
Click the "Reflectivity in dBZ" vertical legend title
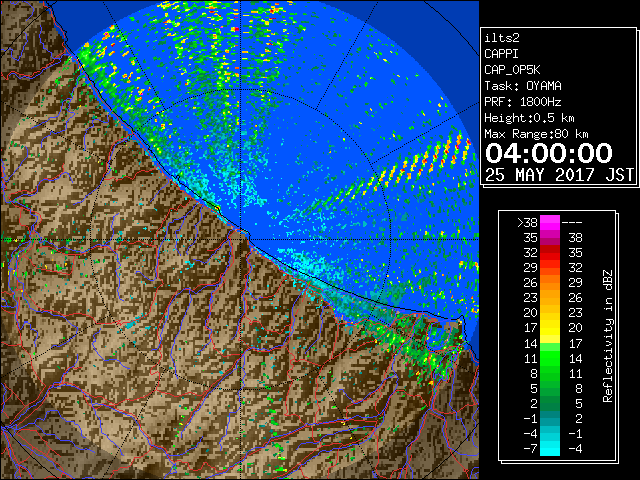[608, 336]
